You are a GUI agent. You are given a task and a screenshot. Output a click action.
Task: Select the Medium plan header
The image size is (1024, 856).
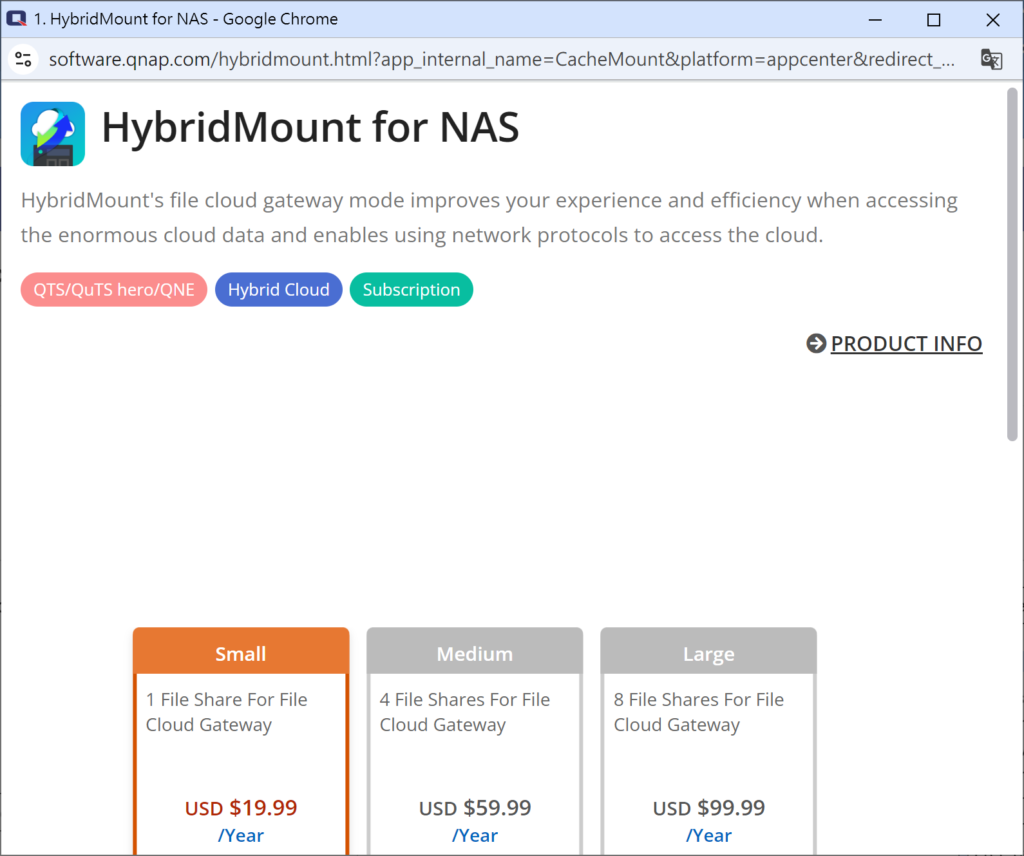(475, 654)
